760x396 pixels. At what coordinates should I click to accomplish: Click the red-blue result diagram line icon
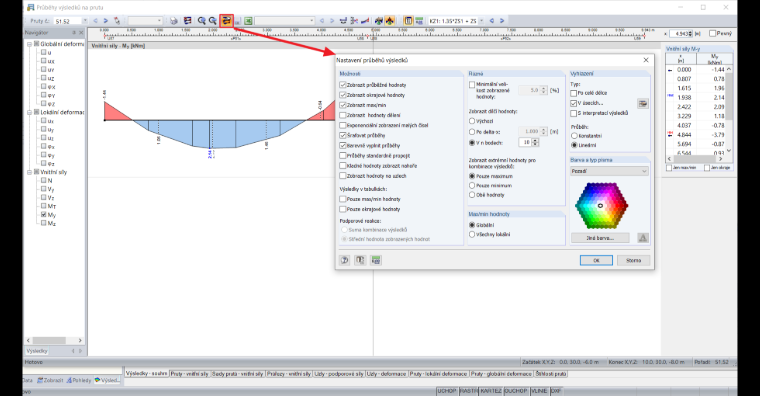[x=365, y=21]
